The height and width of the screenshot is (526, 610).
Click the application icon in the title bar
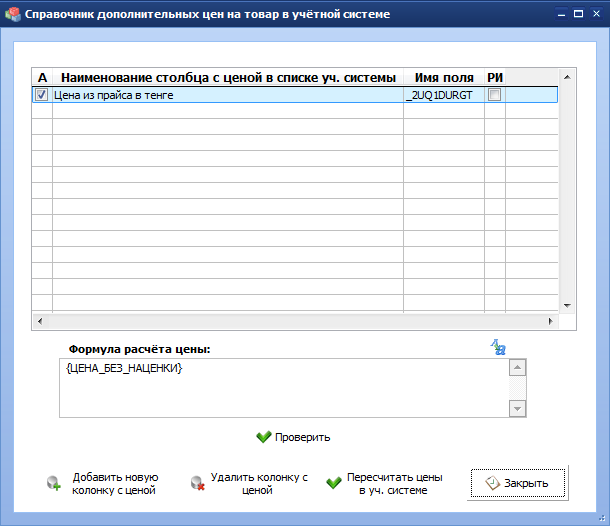[x=12, y=14]
